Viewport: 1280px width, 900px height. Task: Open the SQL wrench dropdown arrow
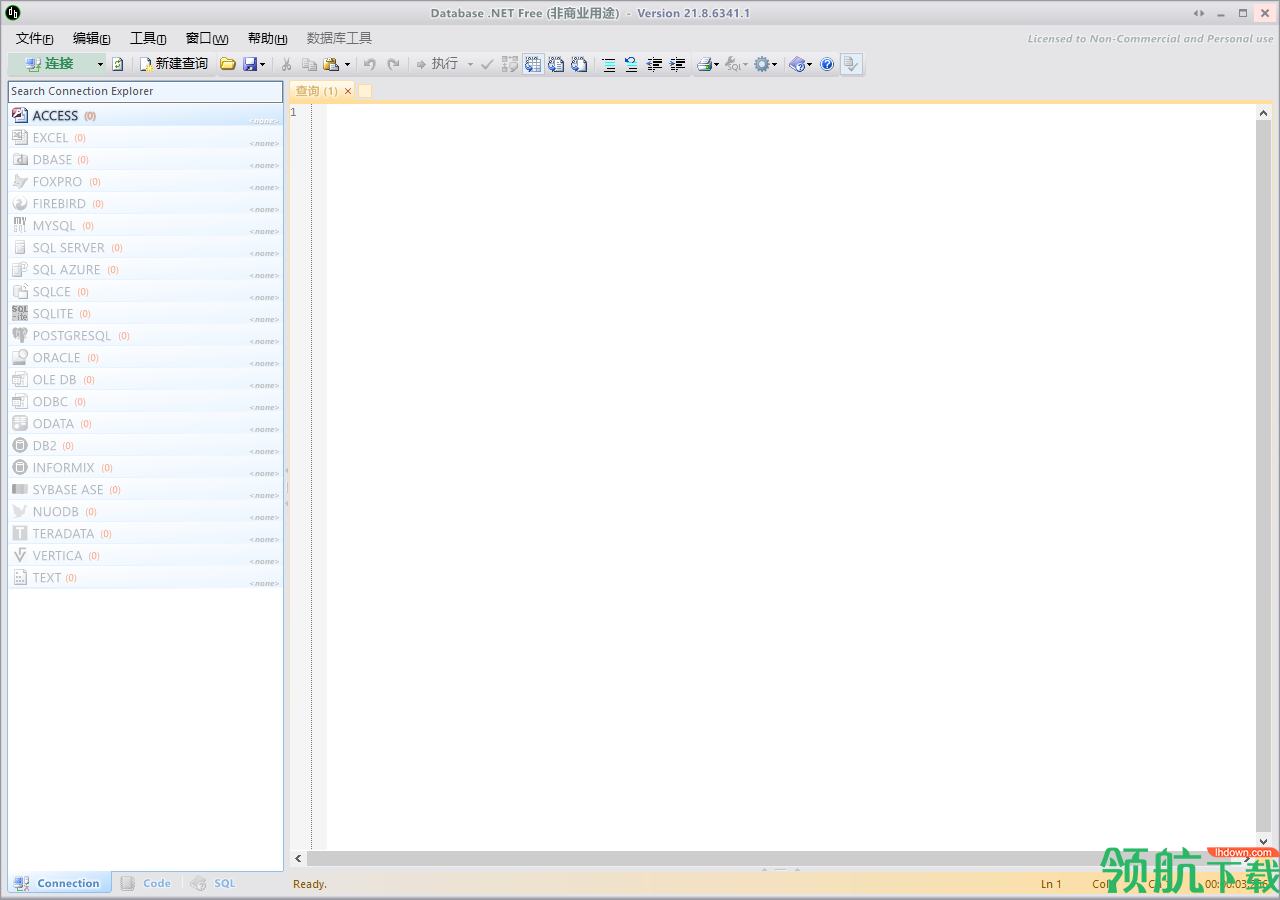pyautogui.click(x=745, y=64)
